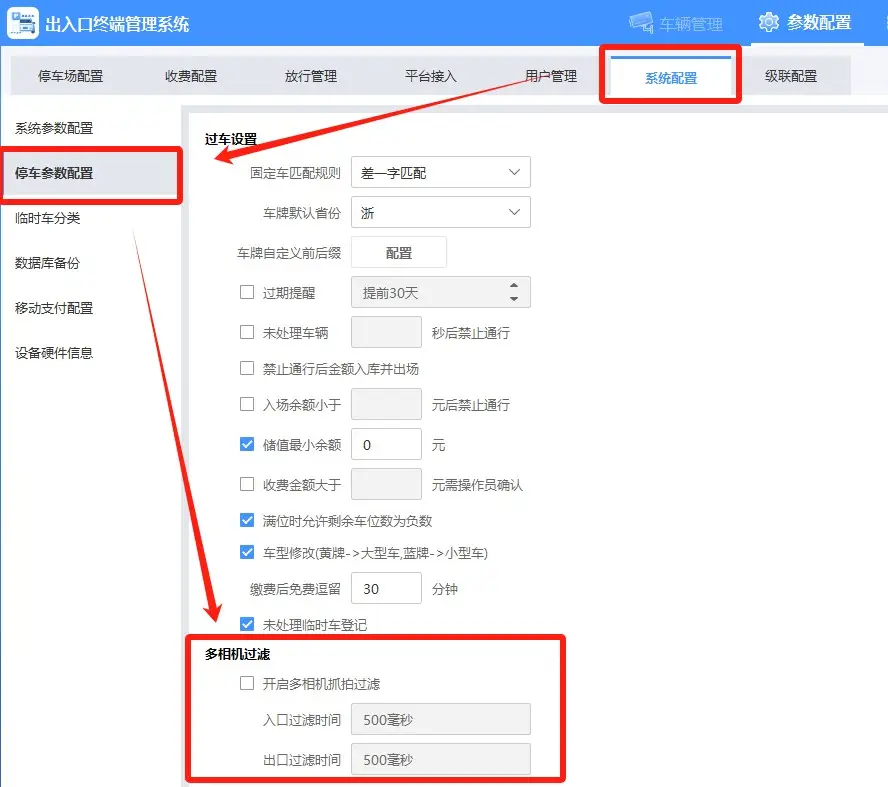Select the 级联配置 tab
888x787 pixels.
(x=791, y=76)
